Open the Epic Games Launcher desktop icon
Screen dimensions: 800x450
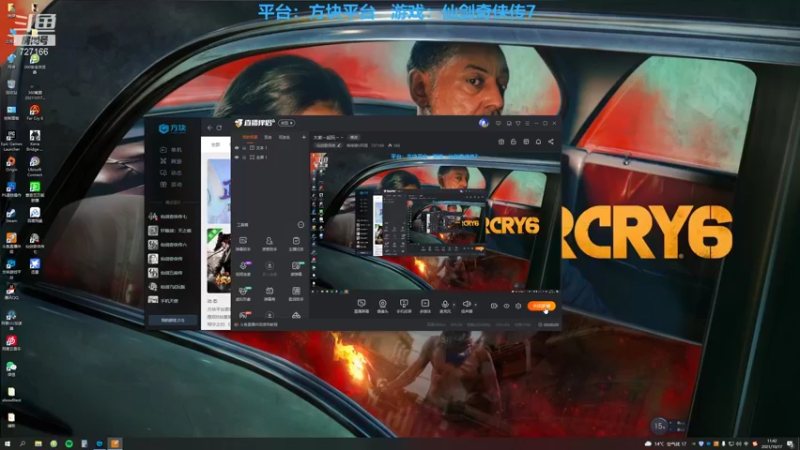pos(11,140)
